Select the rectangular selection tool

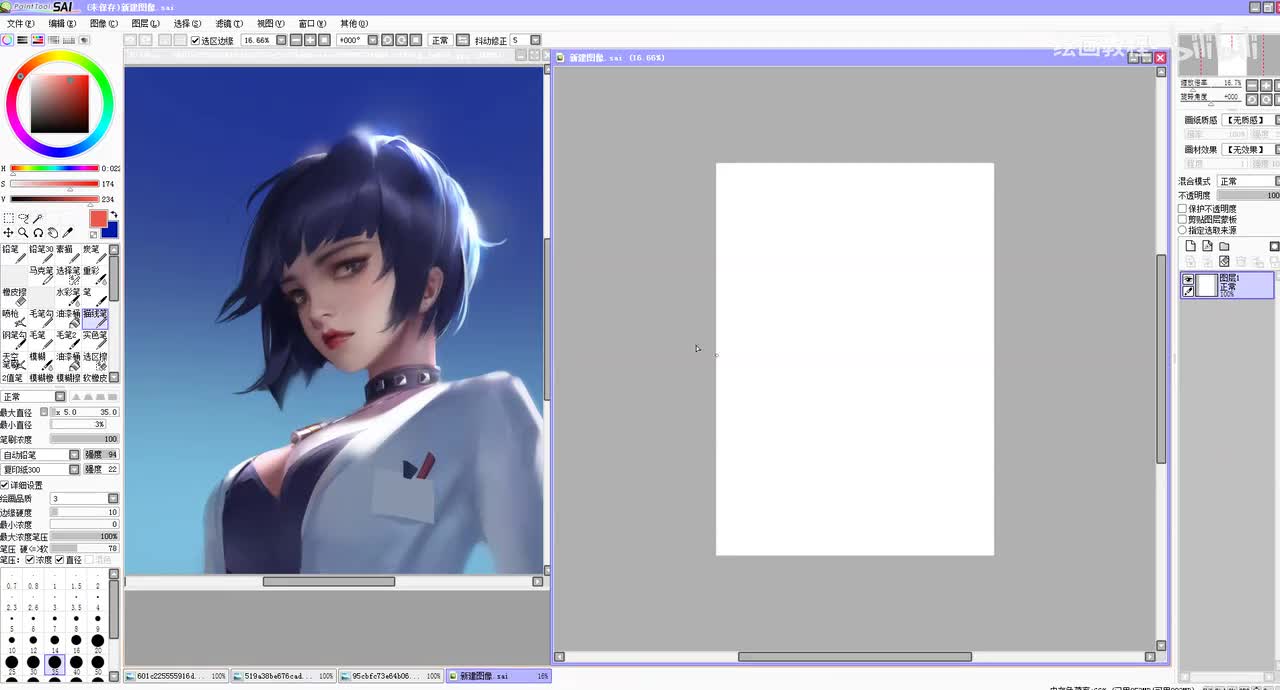tap(9, 218)
